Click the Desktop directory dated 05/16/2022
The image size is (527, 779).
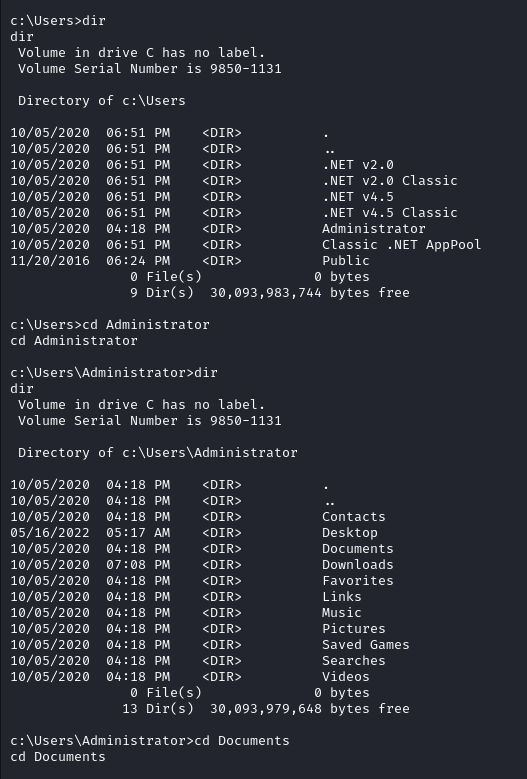350,533
